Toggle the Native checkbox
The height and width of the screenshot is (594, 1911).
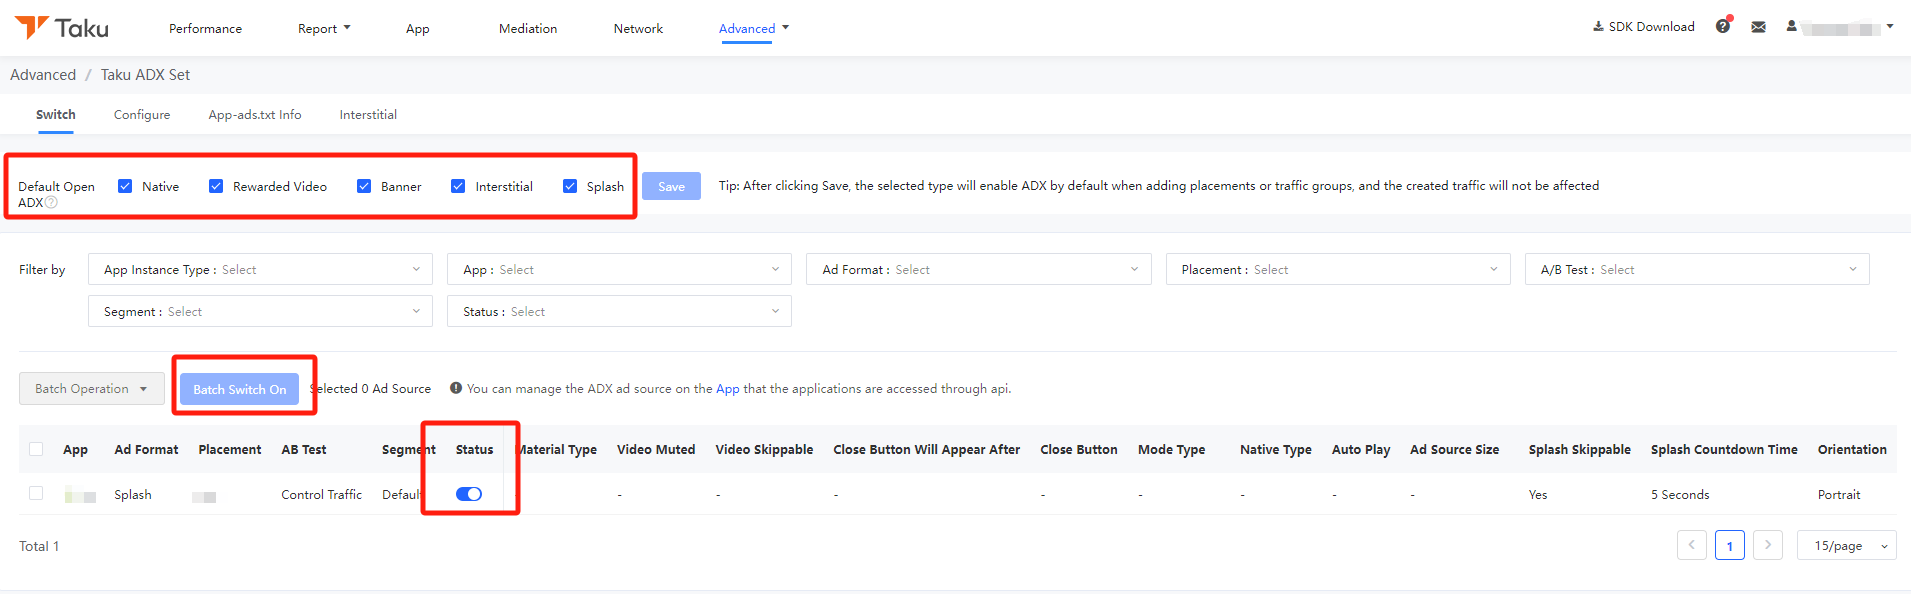tap(125, 186)
